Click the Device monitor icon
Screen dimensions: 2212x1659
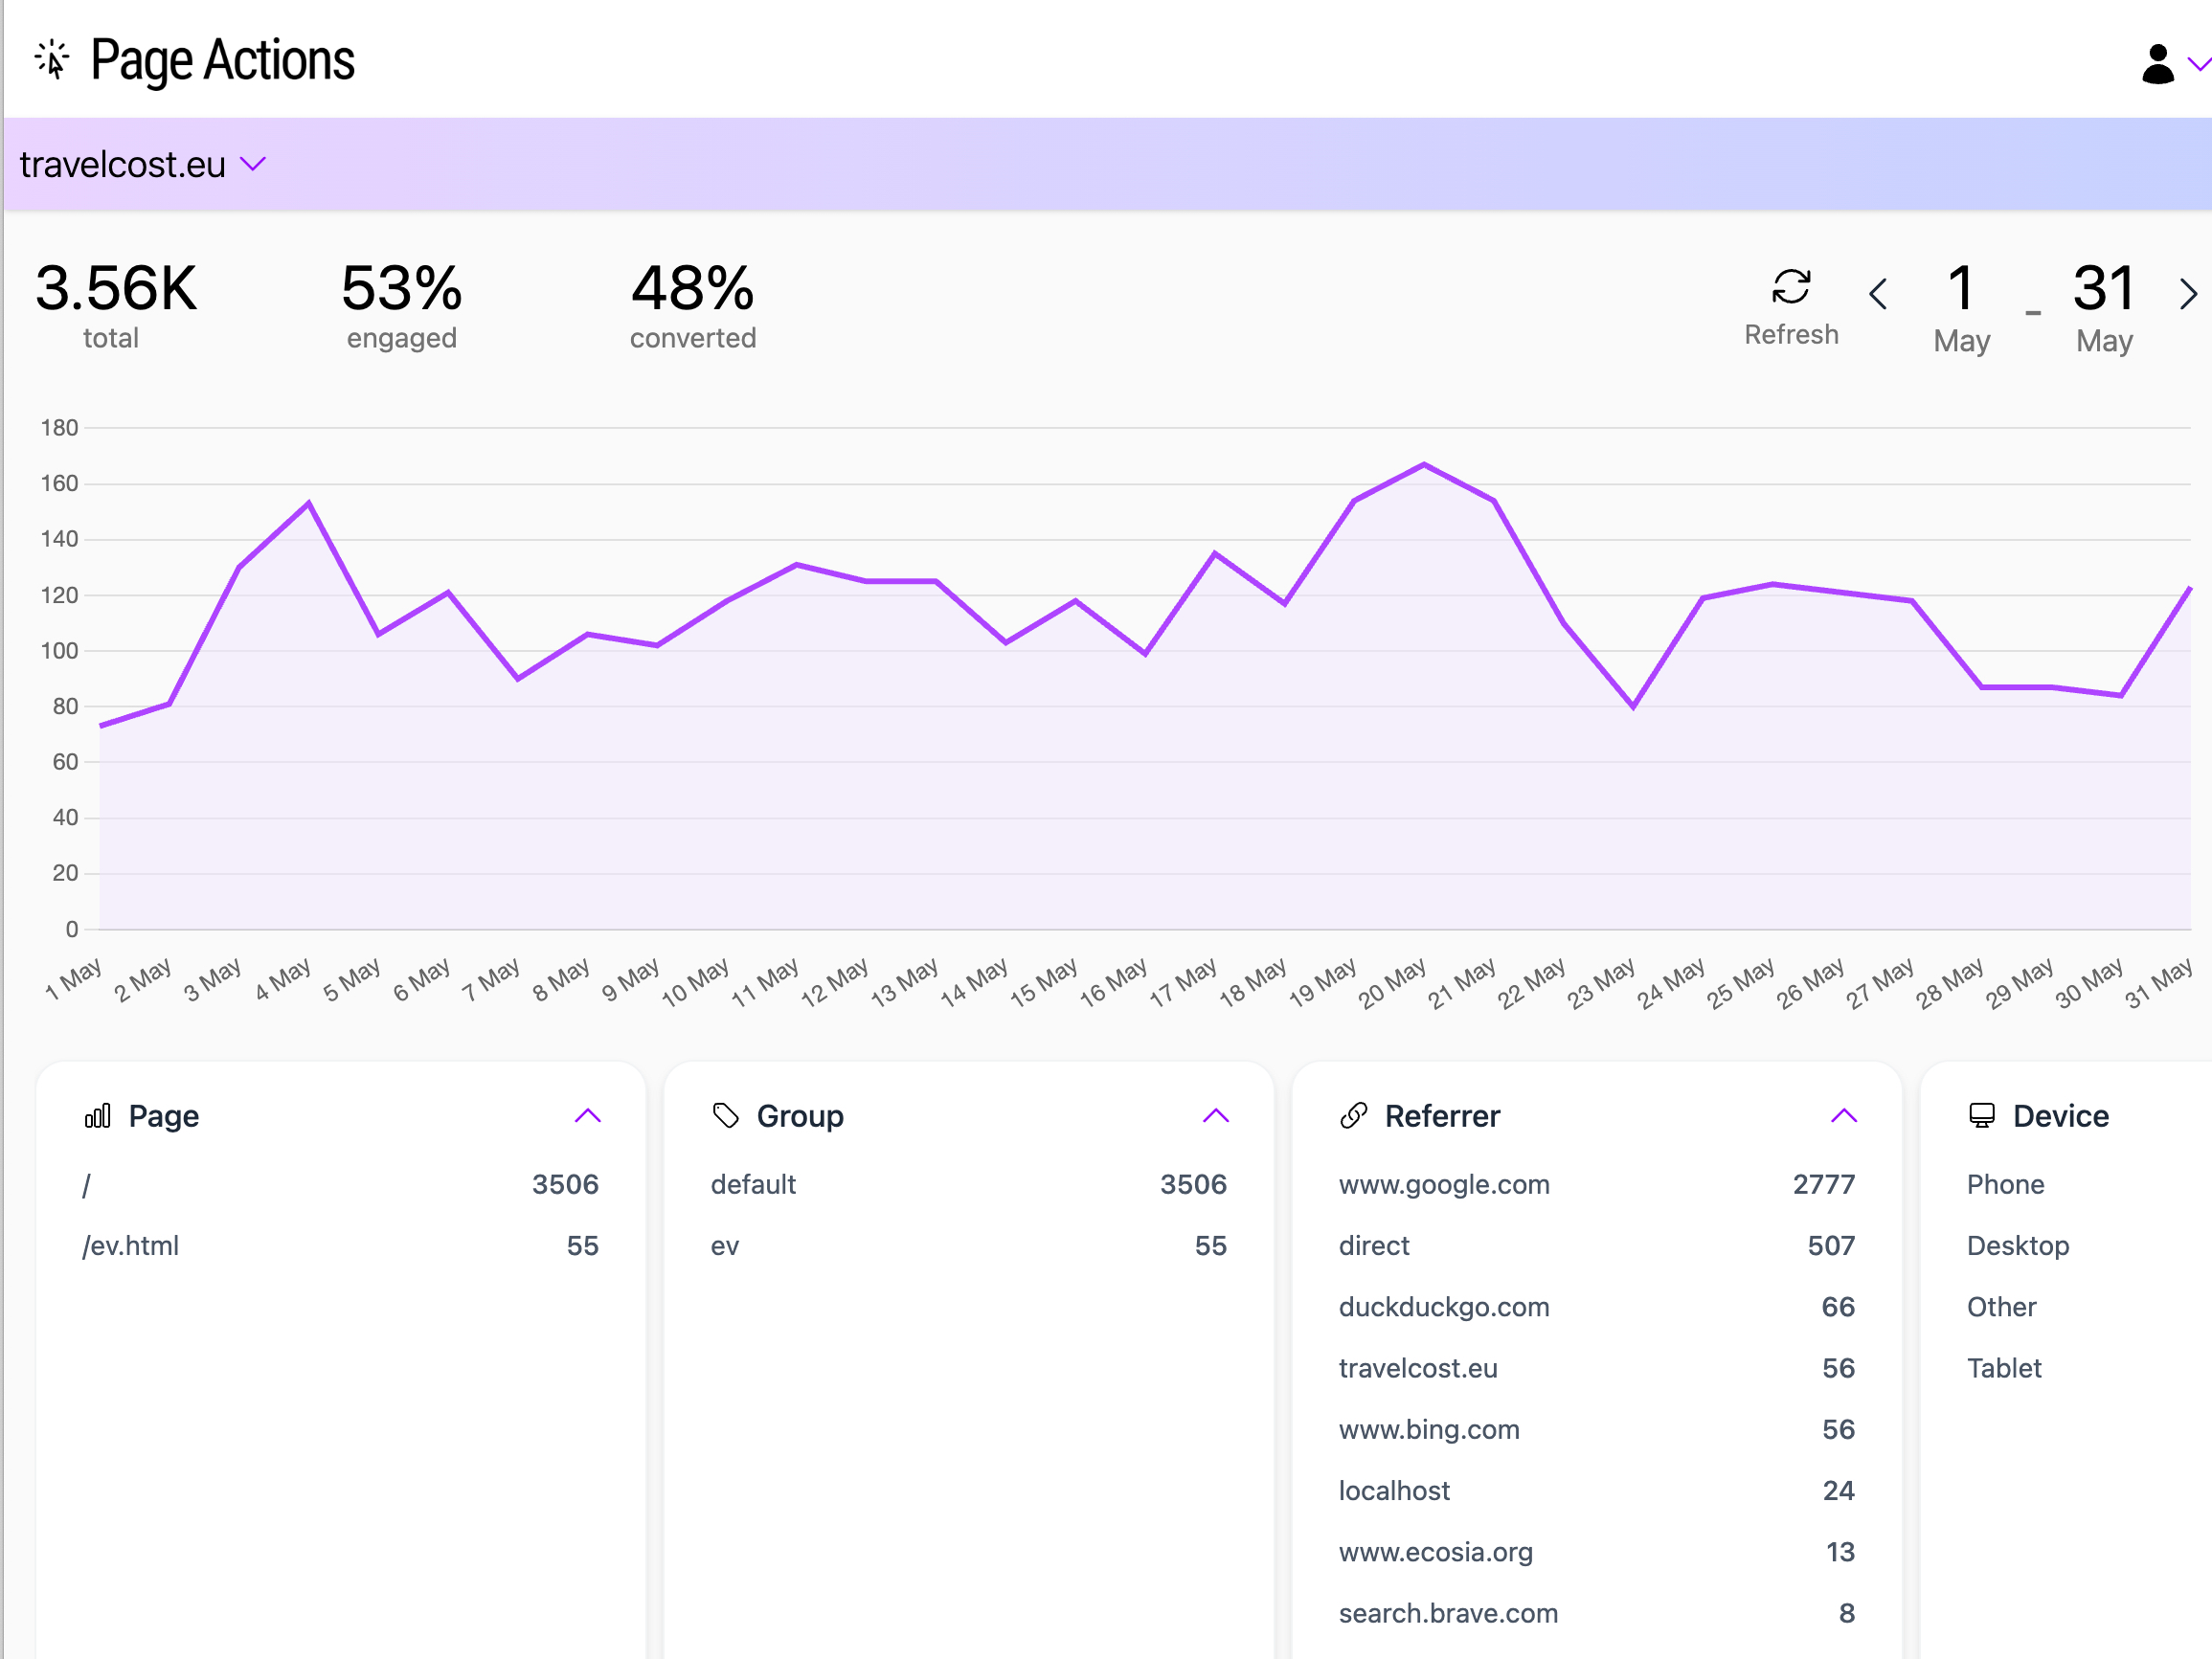[x=1981, y=1116]
